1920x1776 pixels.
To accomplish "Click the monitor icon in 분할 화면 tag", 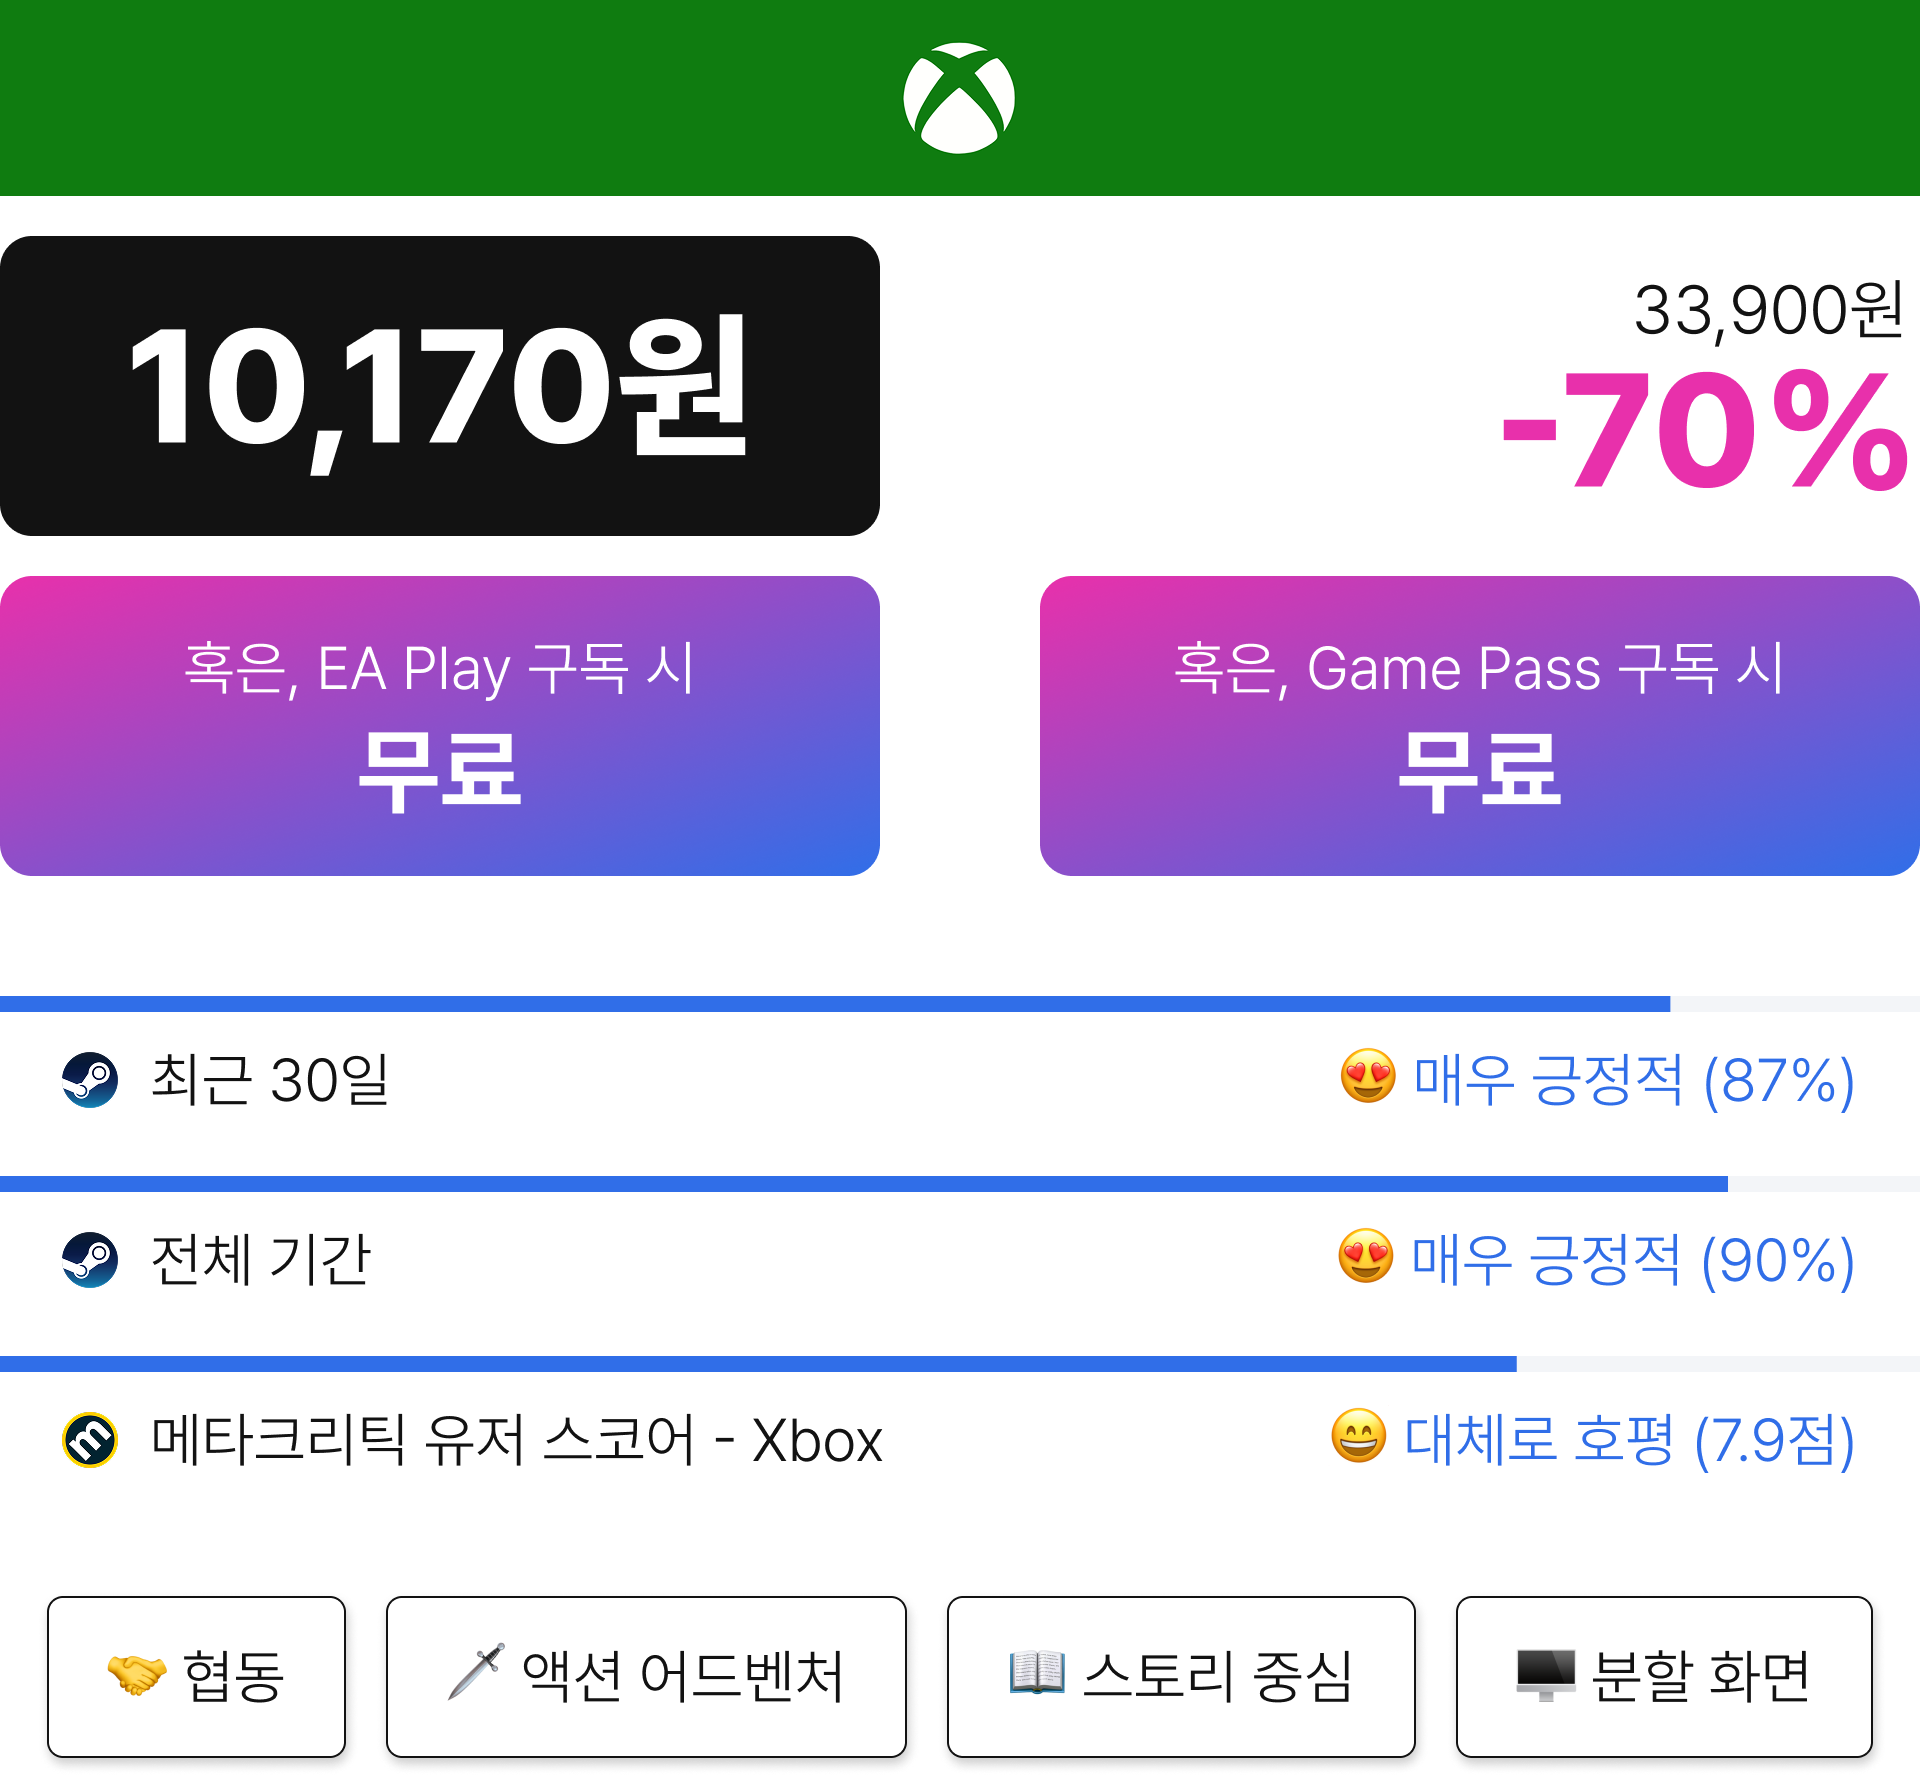I will (x=1546, y=1675).
